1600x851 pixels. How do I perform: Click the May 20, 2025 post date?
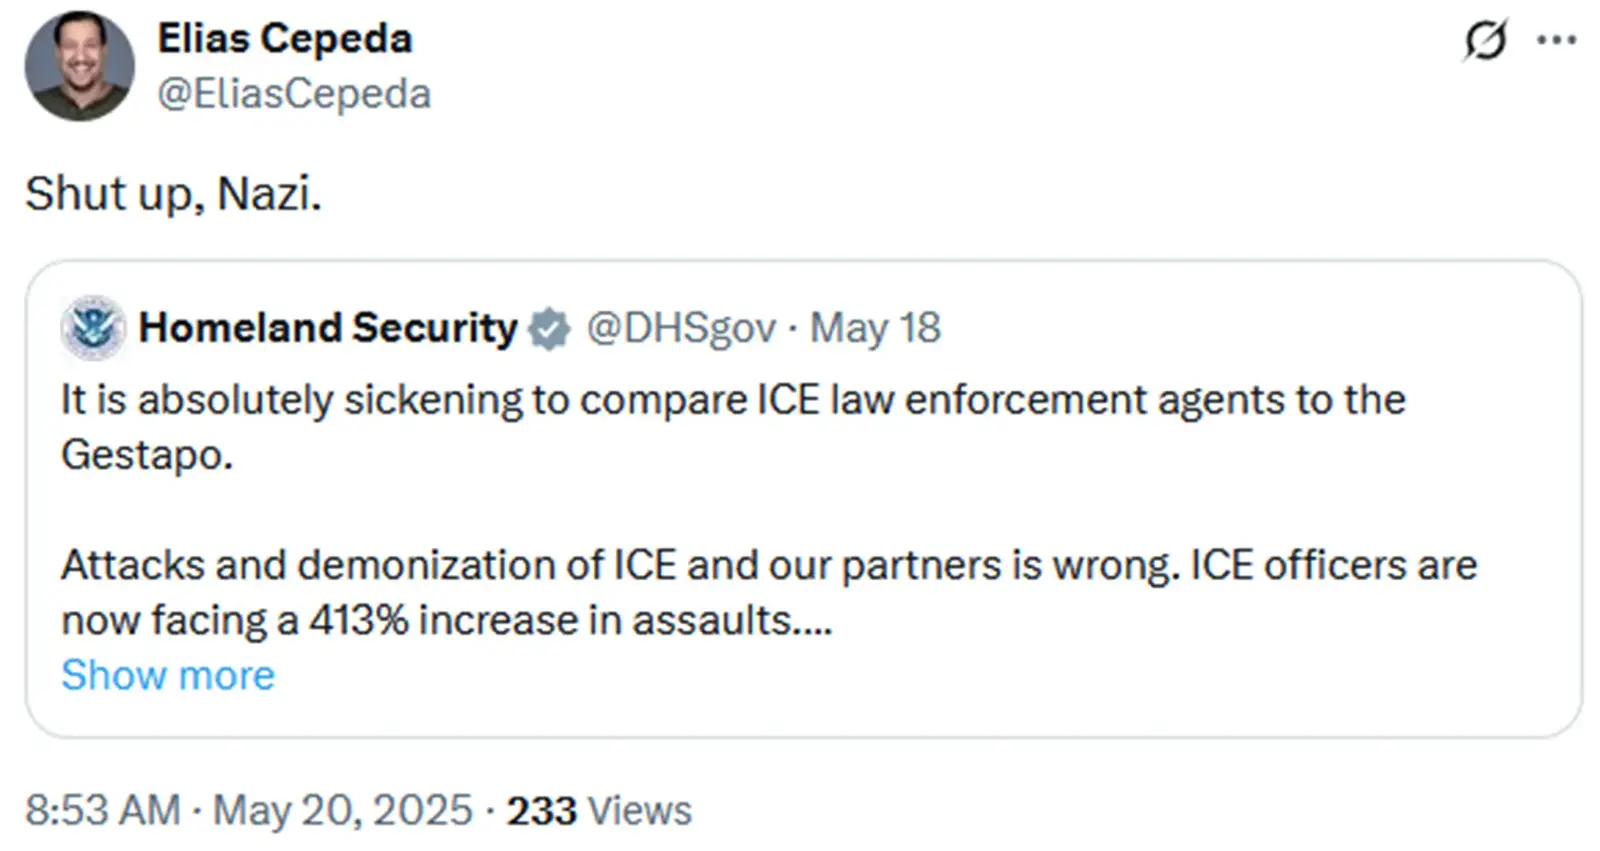tap(343, 810)
